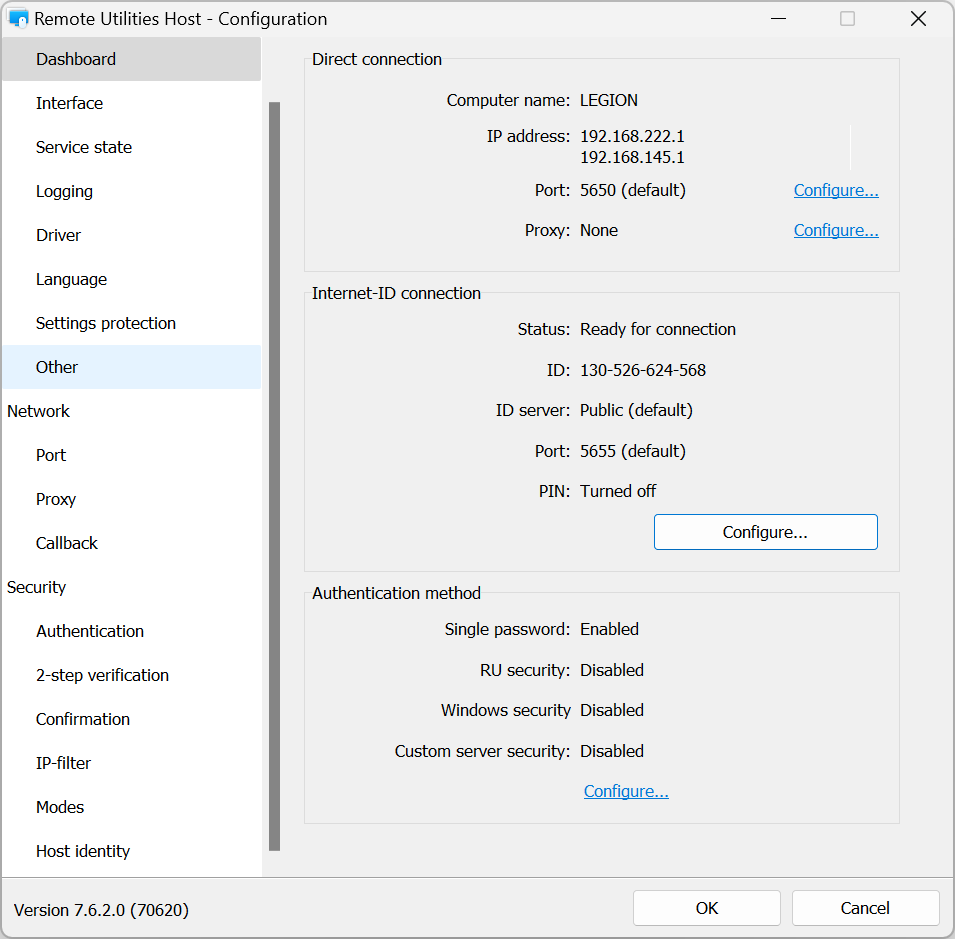
Task: Click the Remote Utilities app icon in title bar
Action: pos(18,19)
